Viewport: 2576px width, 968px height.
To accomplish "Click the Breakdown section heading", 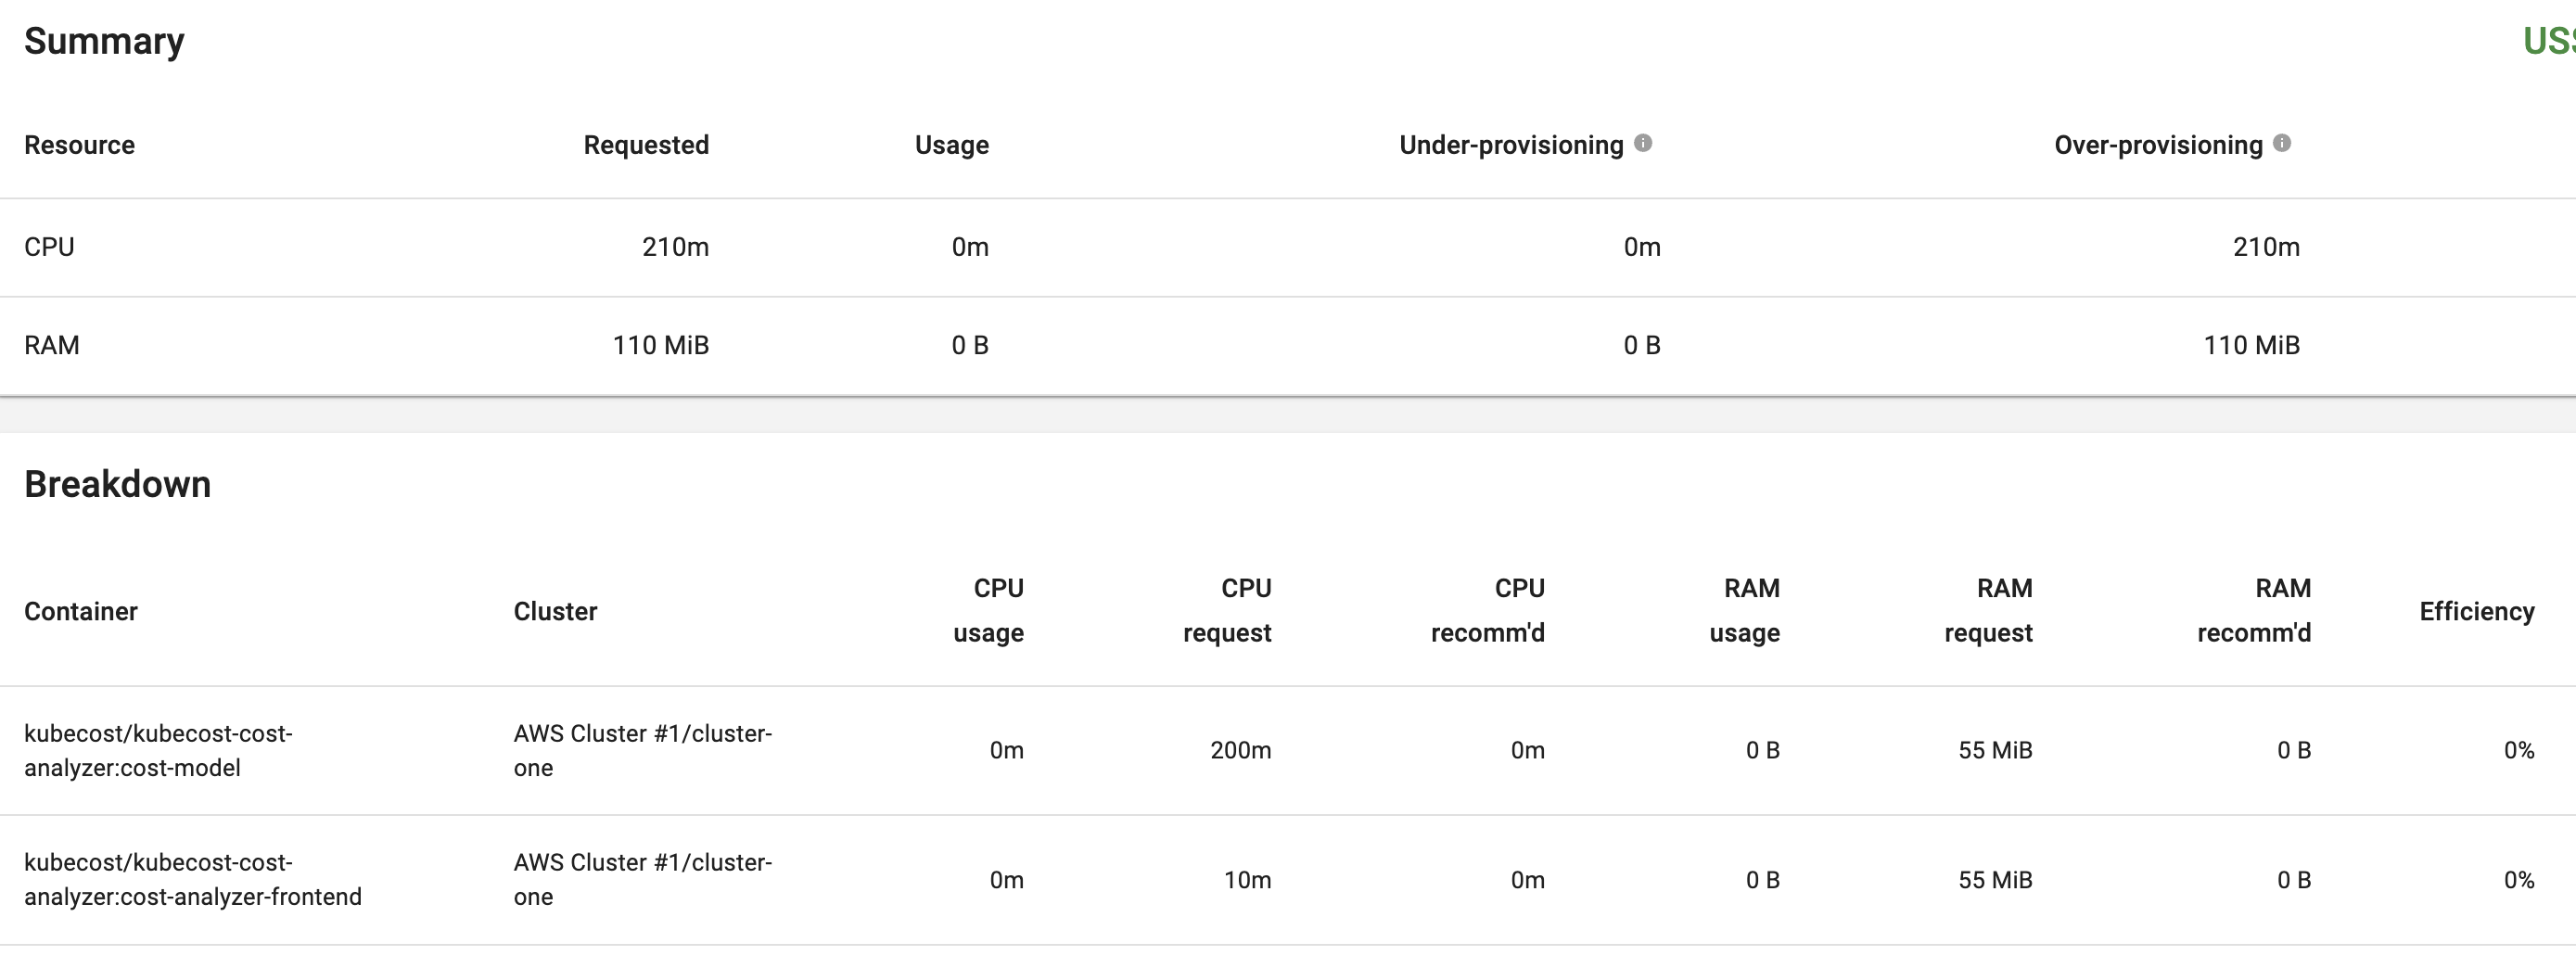I will (x=119, y=484).
